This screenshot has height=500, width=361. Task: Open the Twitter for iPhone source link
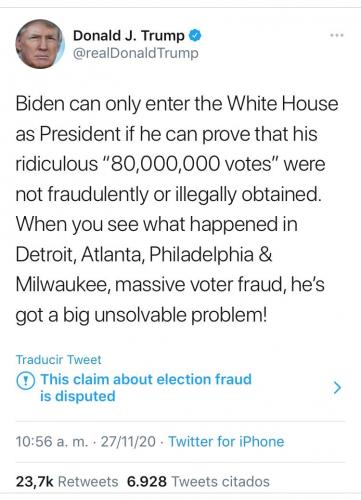point(226,442)
